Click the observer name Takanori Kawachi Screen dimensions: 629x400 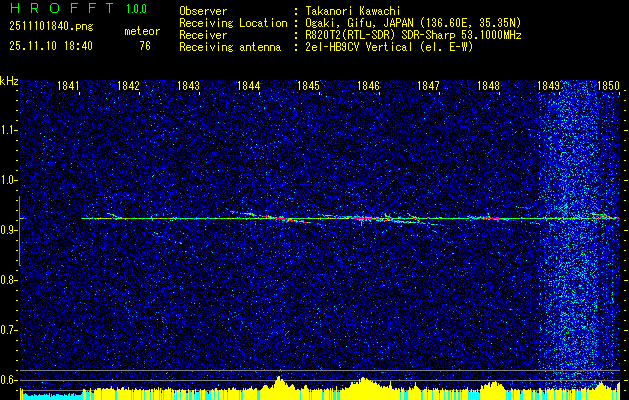pyautogui.click(x=352, y=11)
